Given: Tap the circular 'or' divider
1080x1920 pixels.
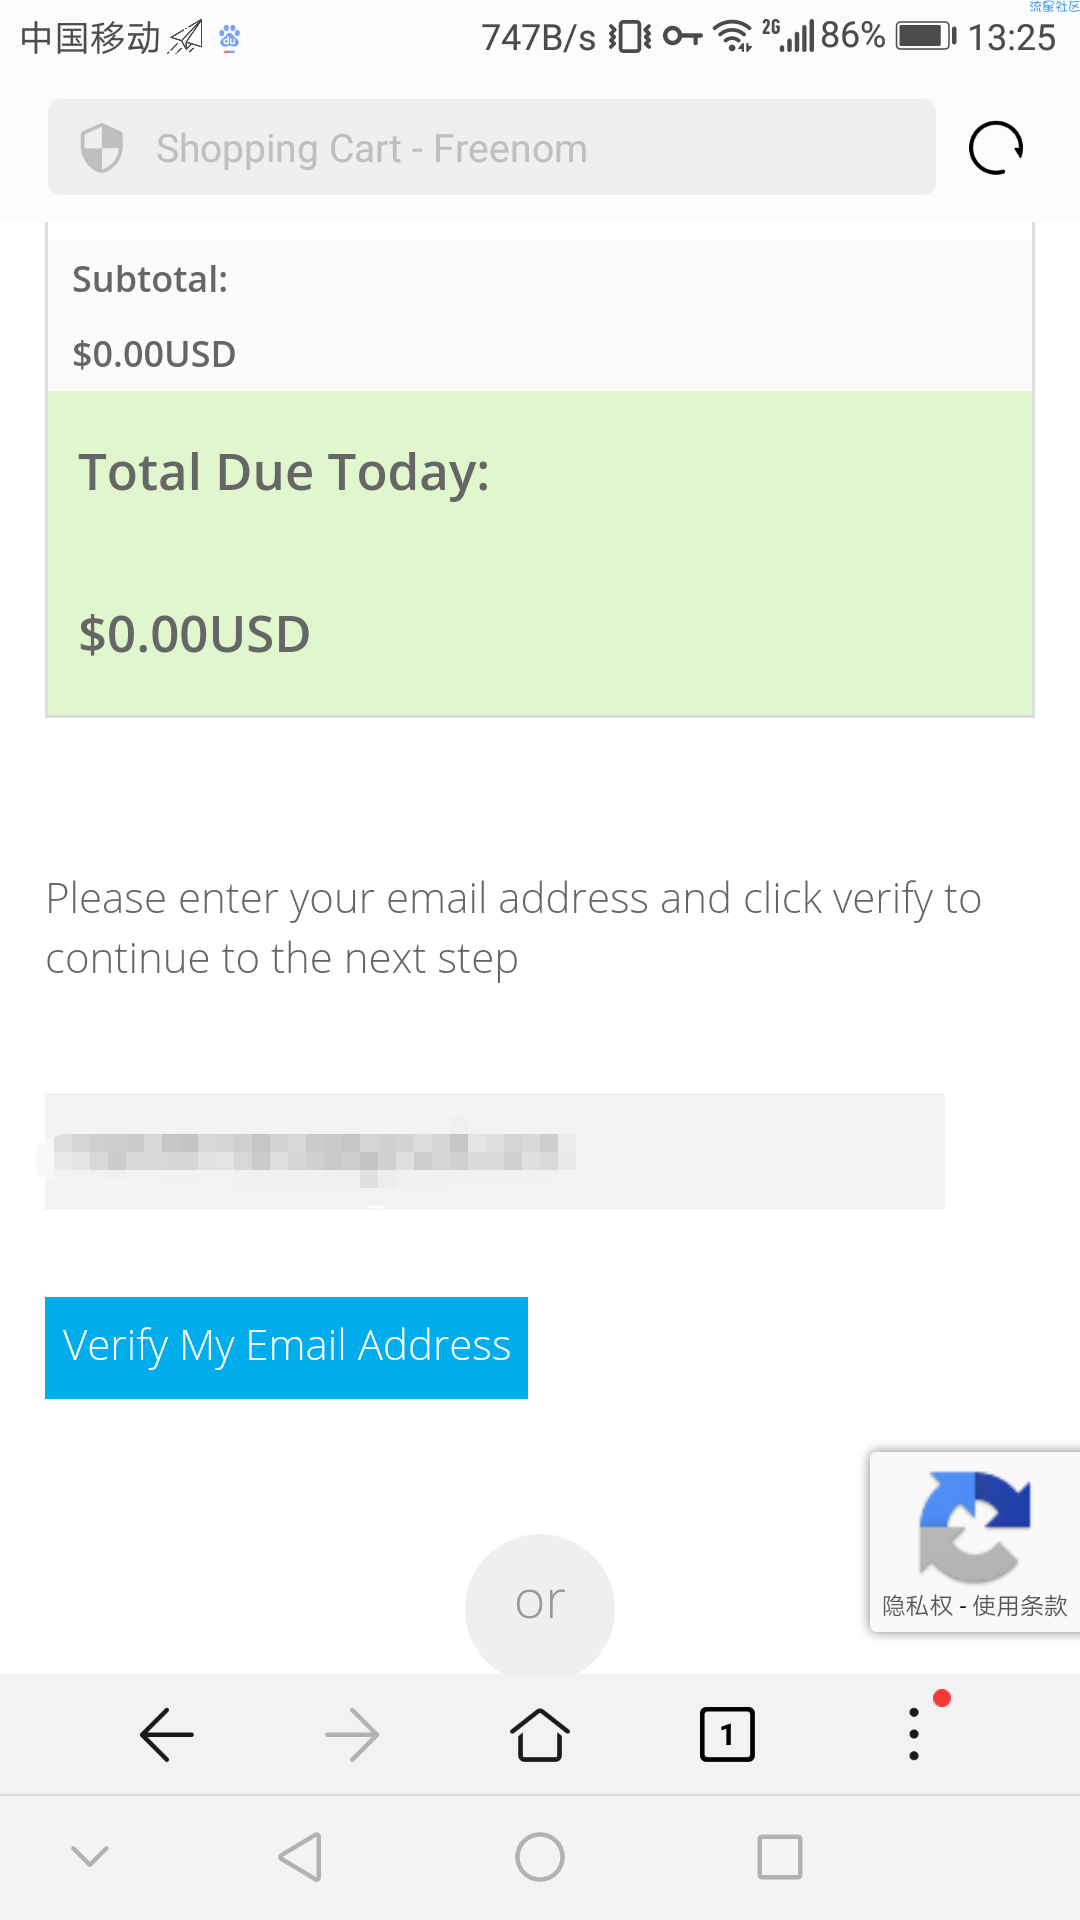Looking at the screenshot, I should (x=540, y=1604).
